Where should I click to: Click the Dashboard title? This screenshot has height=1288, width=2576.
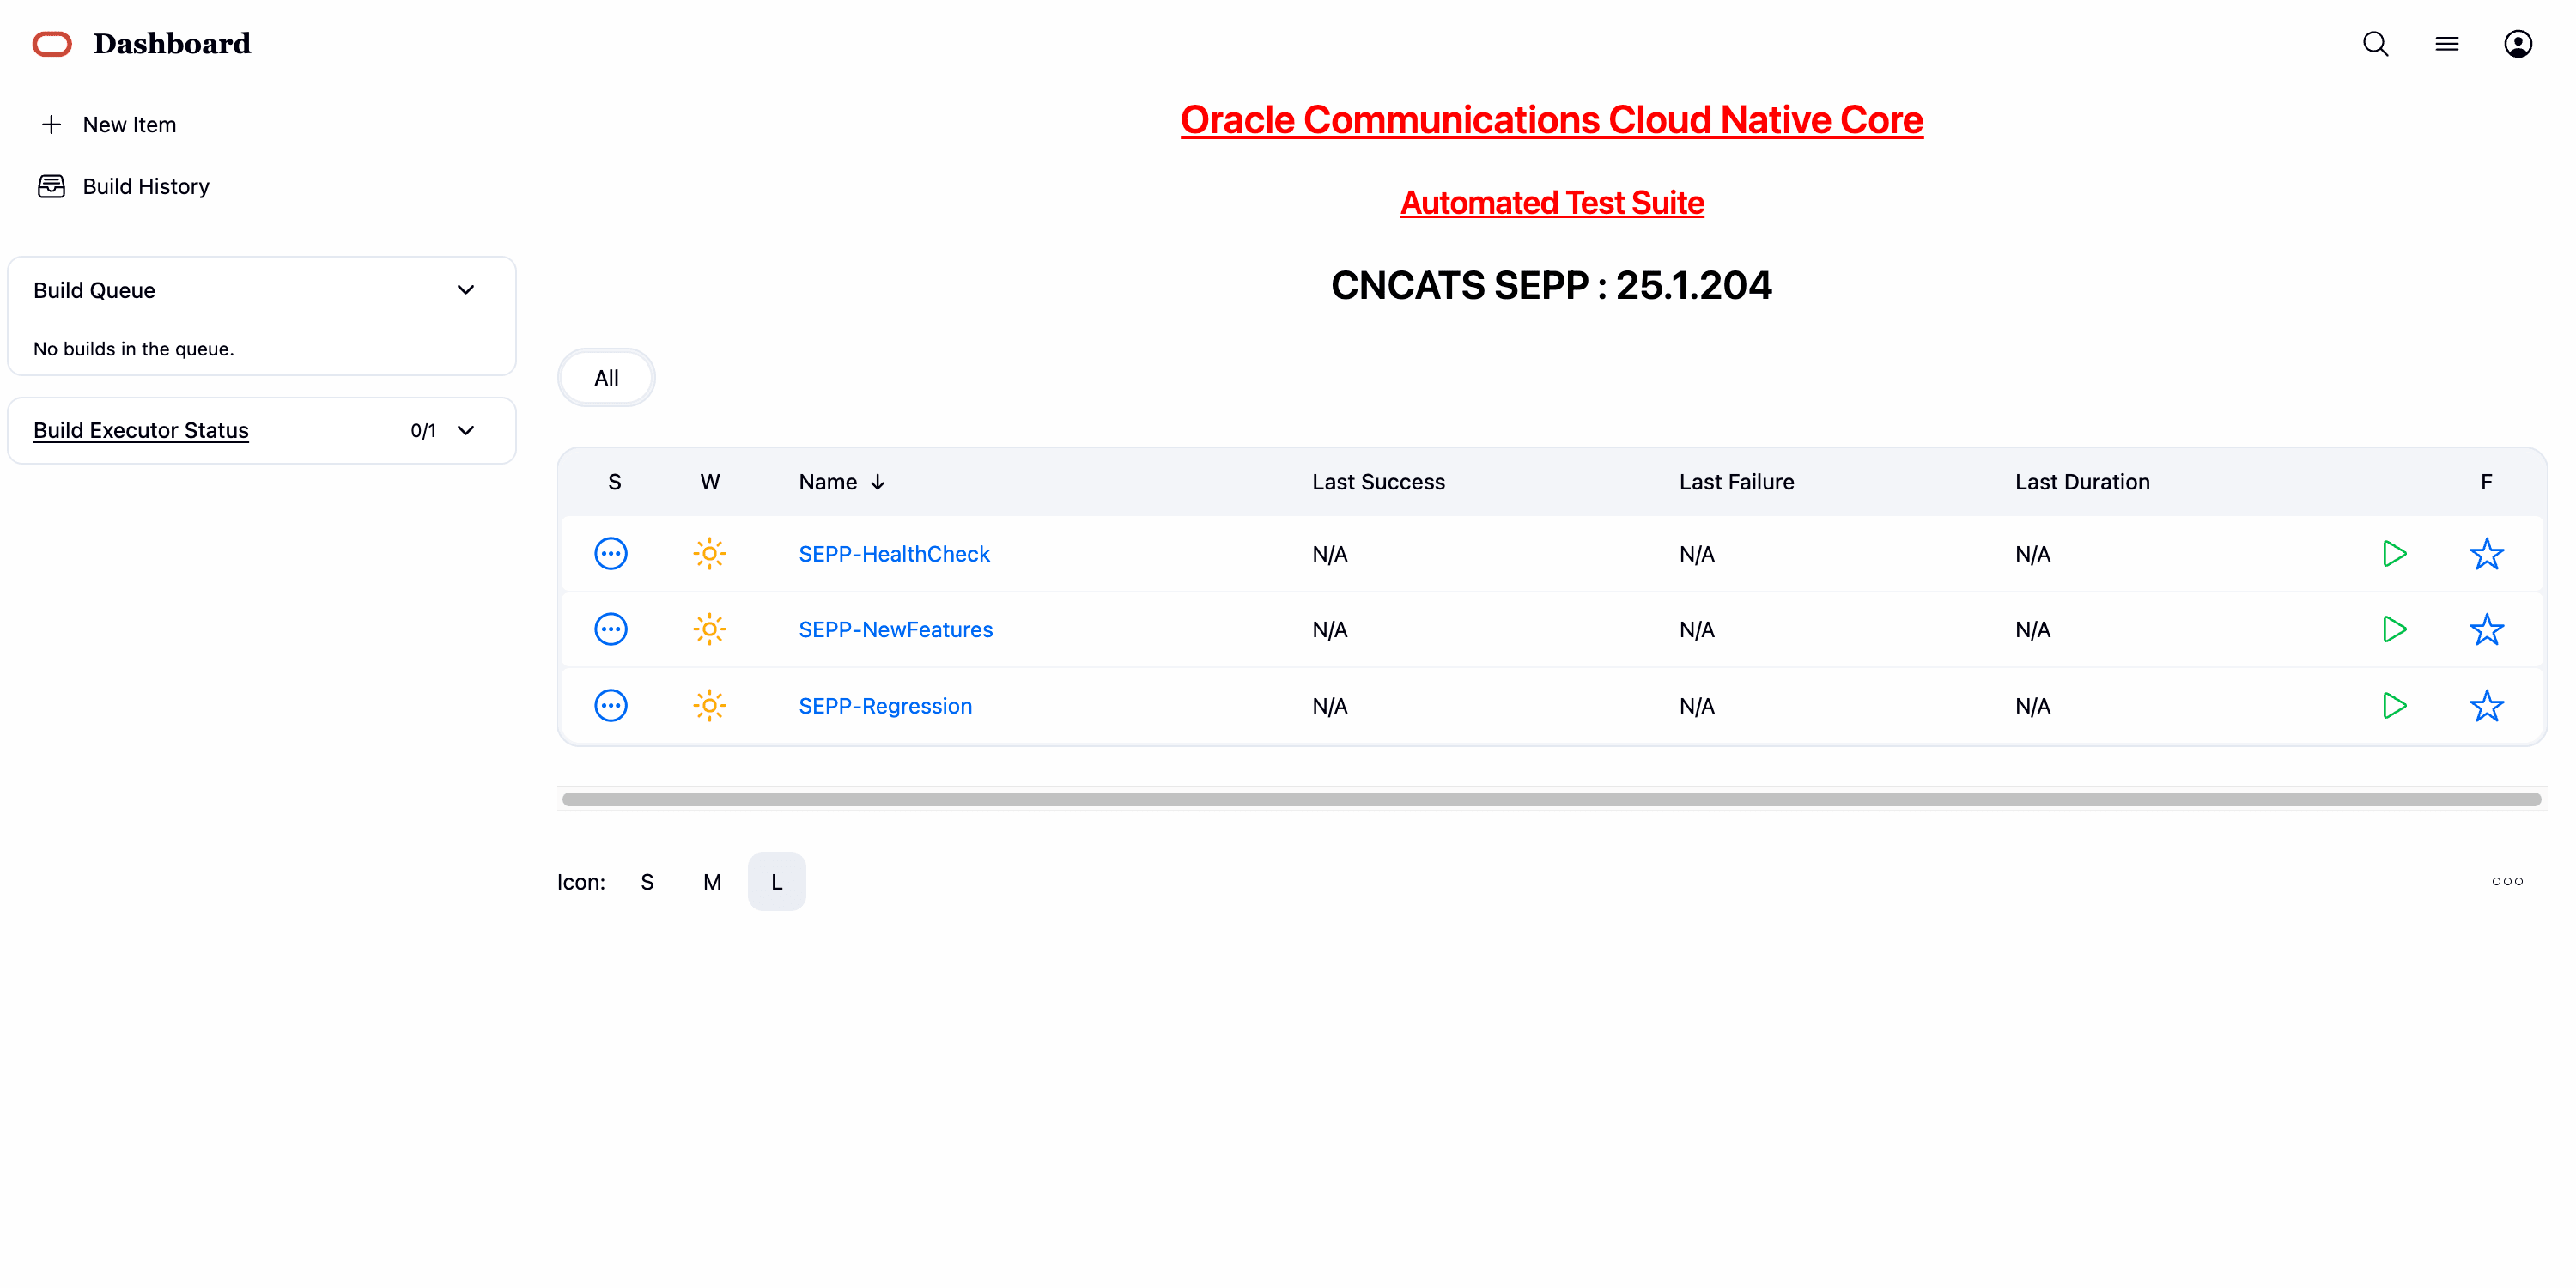coord(172,44)
